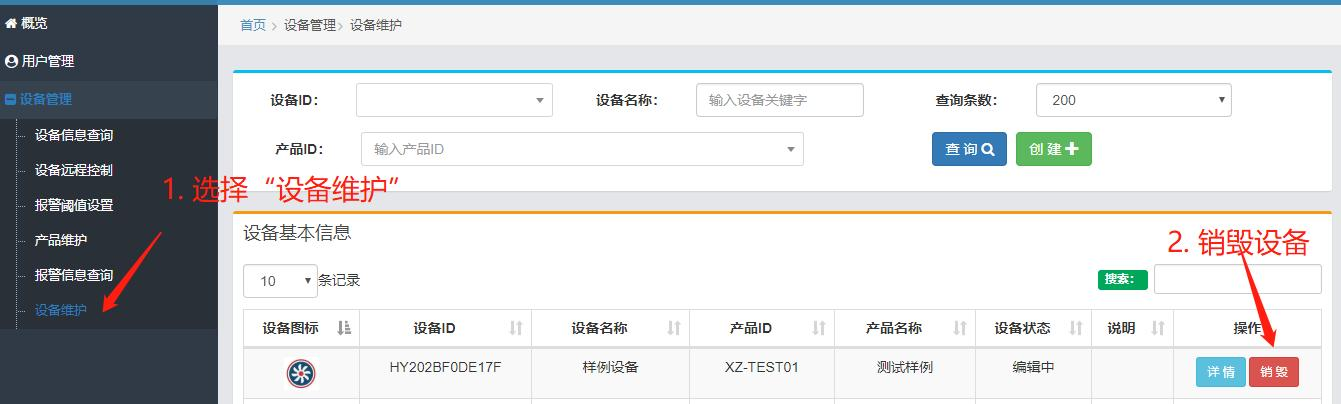Open the 概览 overview home icon

pos(11,23)
